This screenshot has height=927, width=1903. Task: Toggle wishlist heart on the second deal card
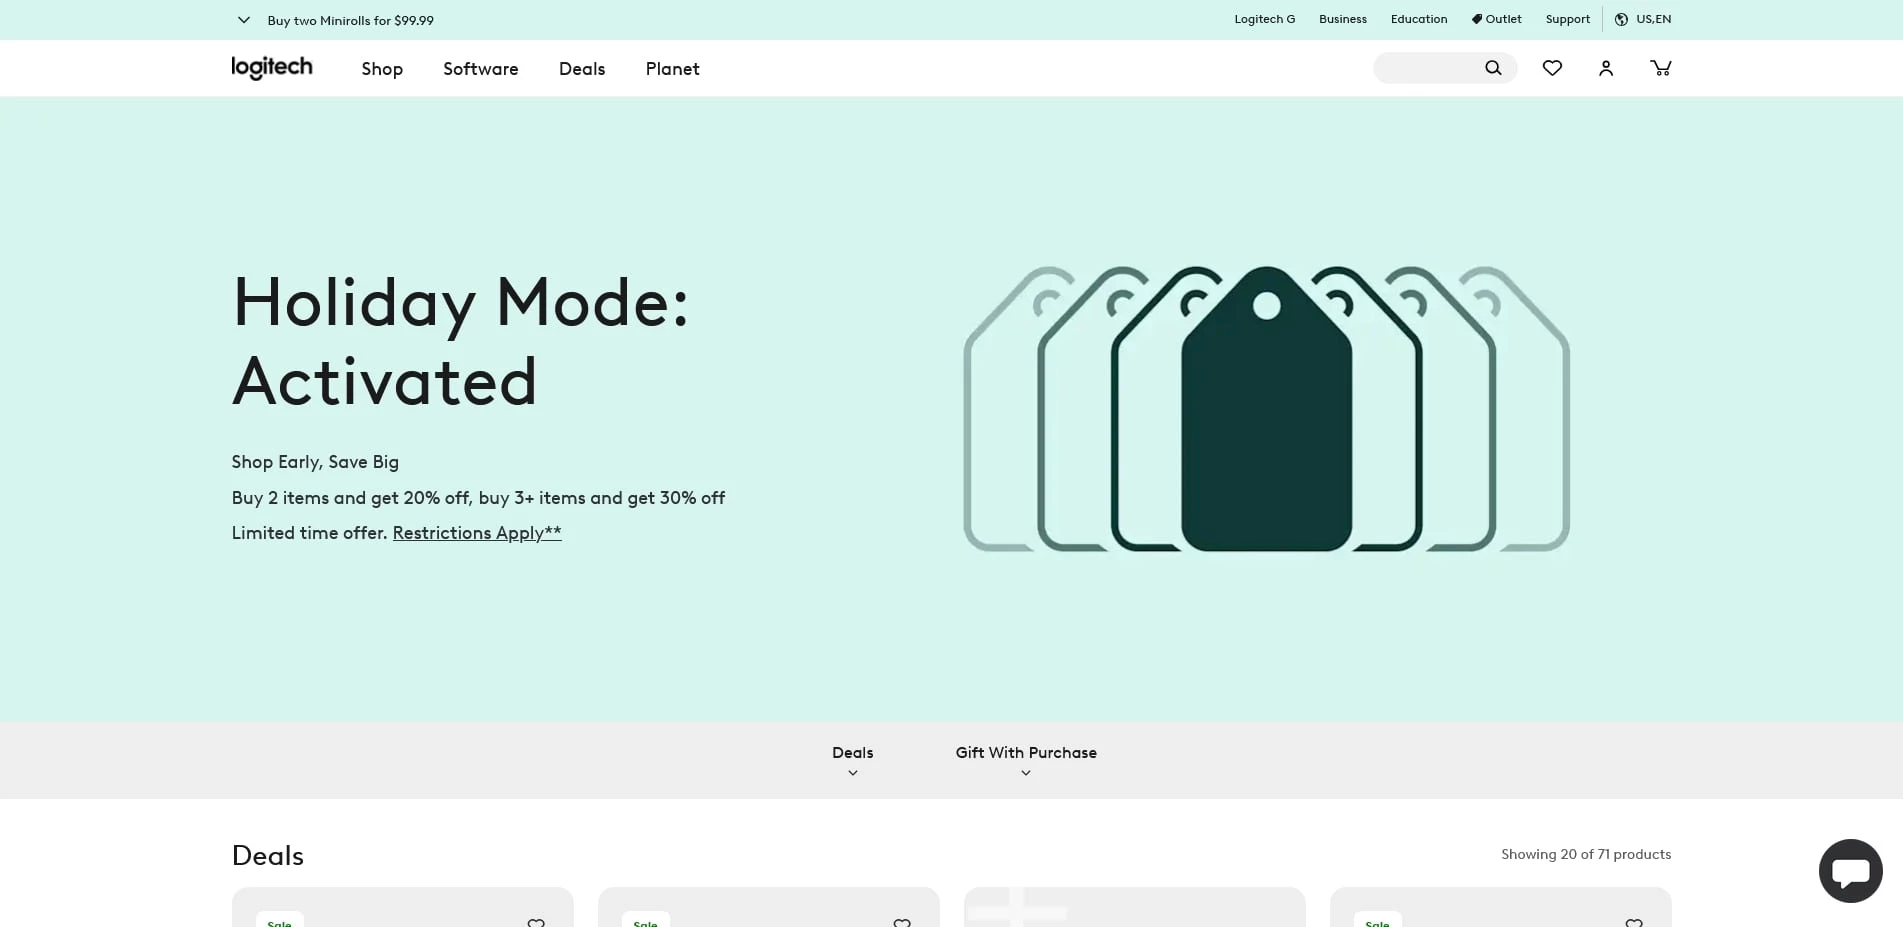(902, 922)
